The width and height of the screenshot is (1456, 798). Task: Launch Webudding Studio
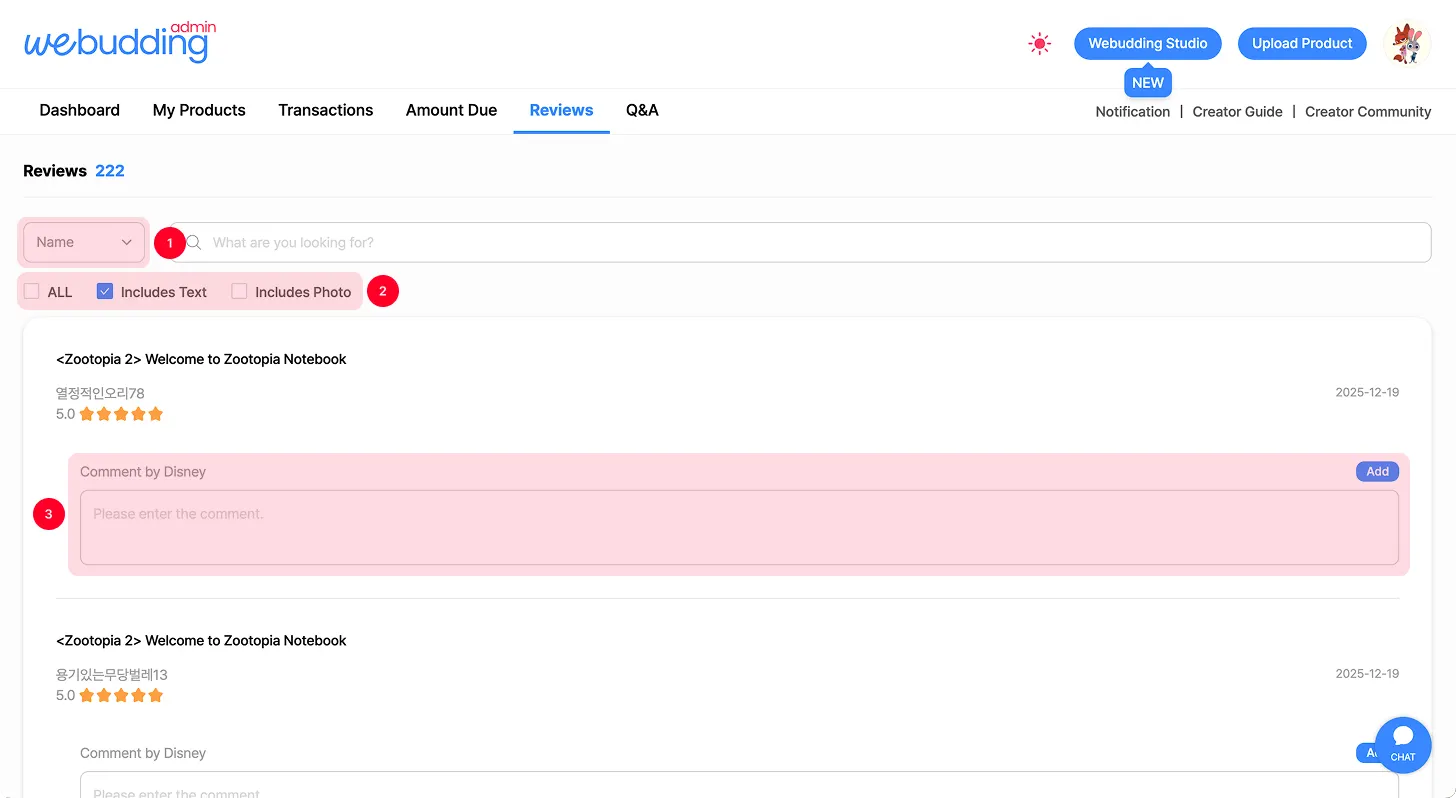tap(1148, 43)
